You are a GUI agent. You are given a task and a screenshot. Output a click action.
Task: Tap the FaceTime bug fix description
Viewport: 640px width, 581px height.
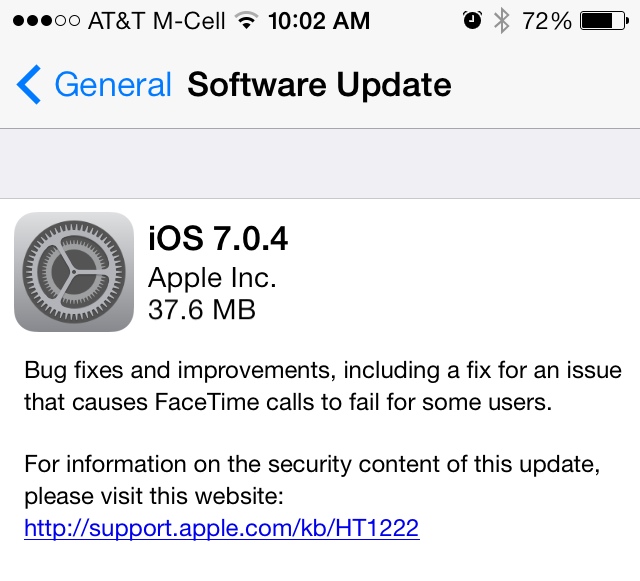pyautogui.click(x=323, y=386)
